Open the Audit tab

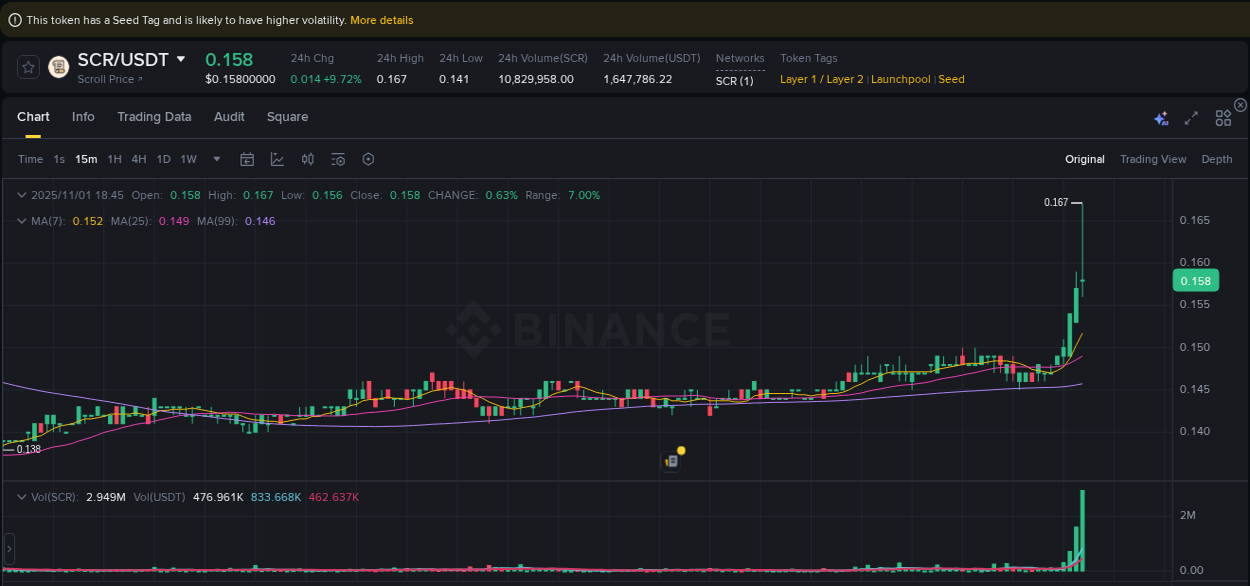coord(229,117)
